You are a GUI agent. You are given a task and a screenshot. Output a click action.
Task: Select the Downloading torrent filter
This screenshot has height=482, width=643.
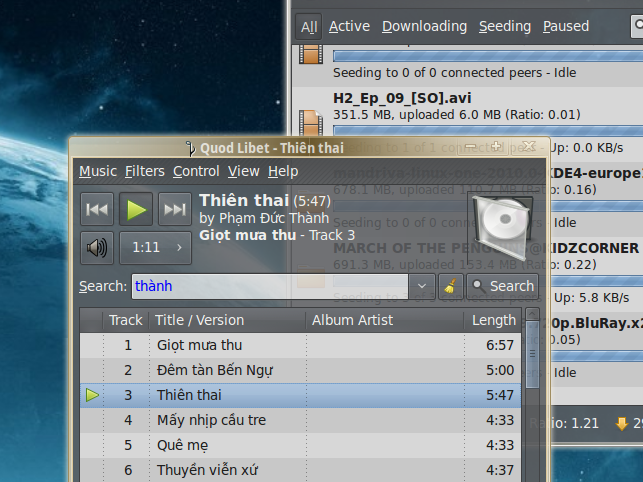click(x=424, y=26)
